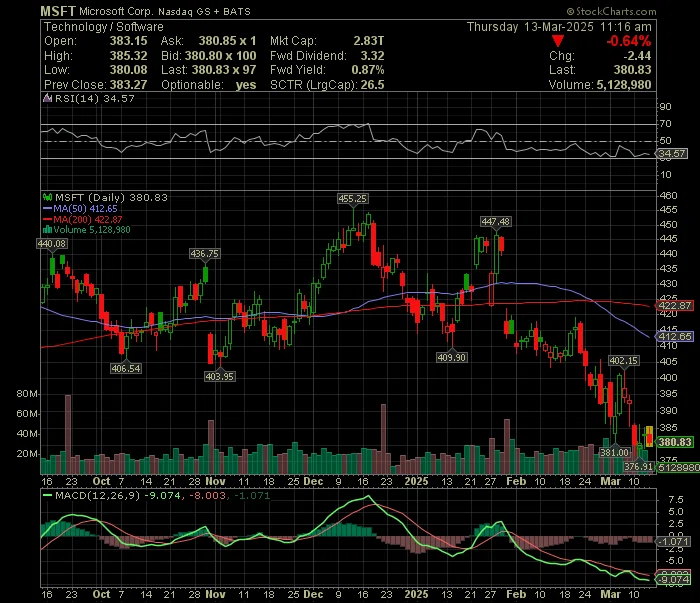Click the Low value 380.08

pos(129,70)
